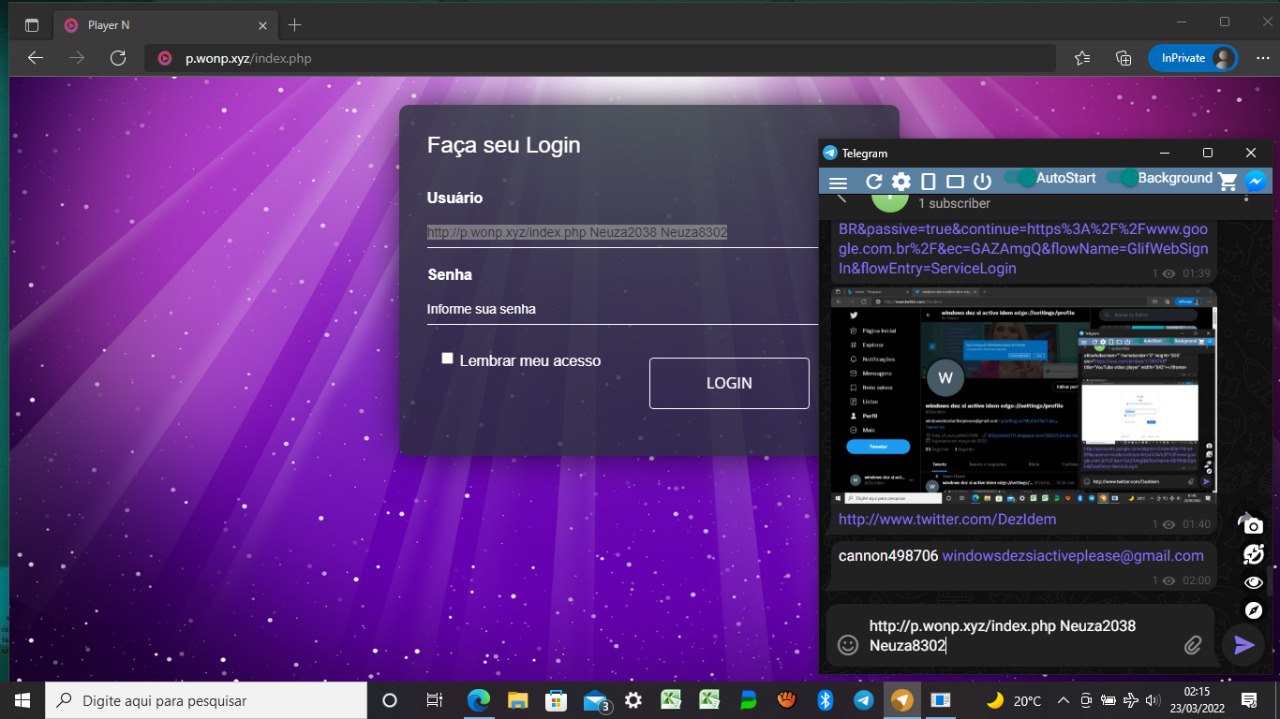1280x719 pixels.
Task: Click the power icon in Telegram toolbar
Action: tap(982, 182)
